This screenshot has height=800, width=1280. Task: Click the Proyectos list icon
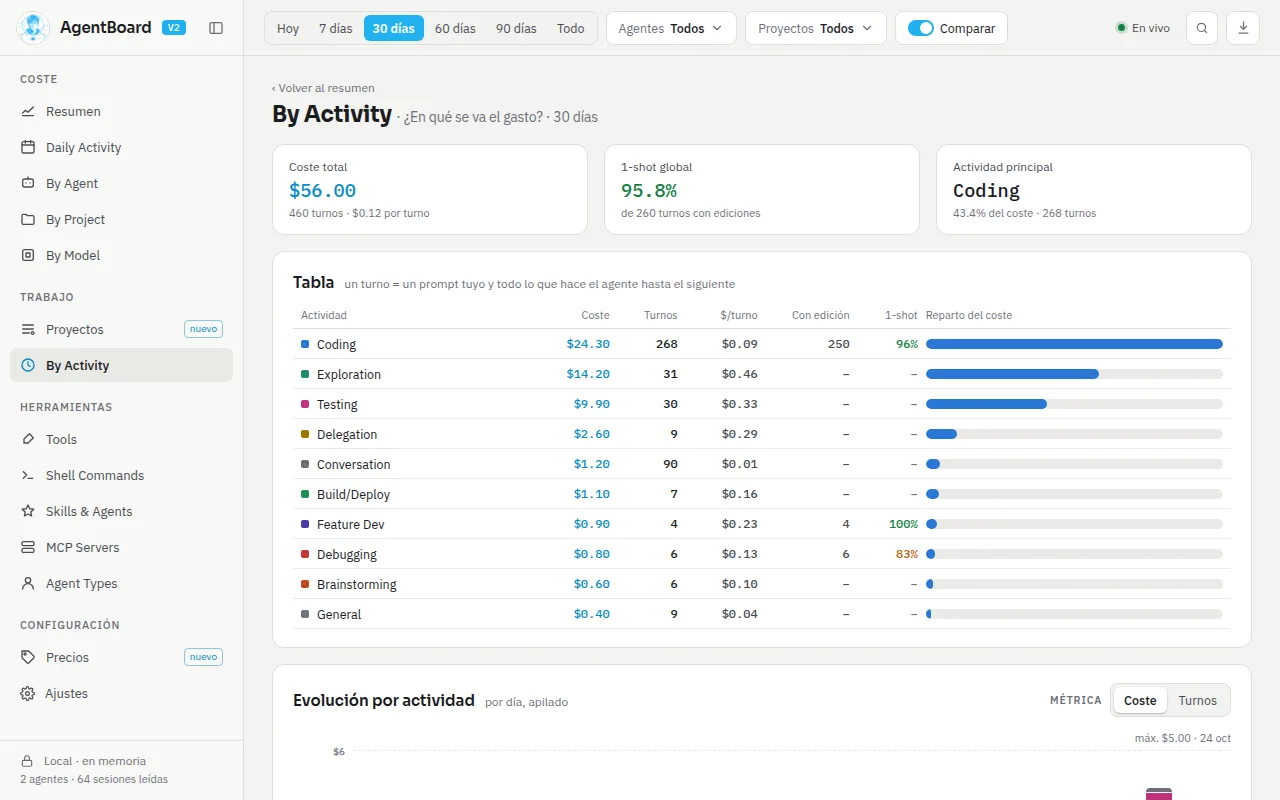pyautogui.click(x=28, y=330)
